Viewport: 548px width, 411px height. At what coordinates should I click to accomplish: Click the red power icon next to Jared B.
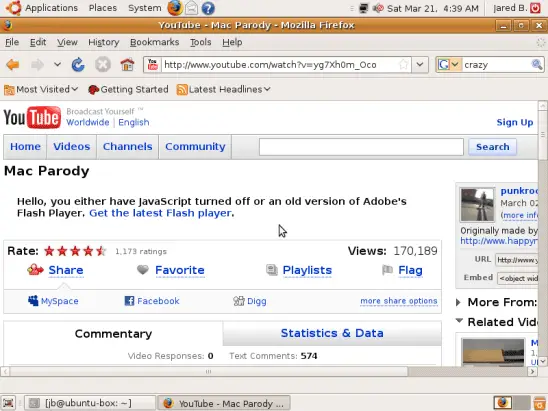(x=535, y=8)
